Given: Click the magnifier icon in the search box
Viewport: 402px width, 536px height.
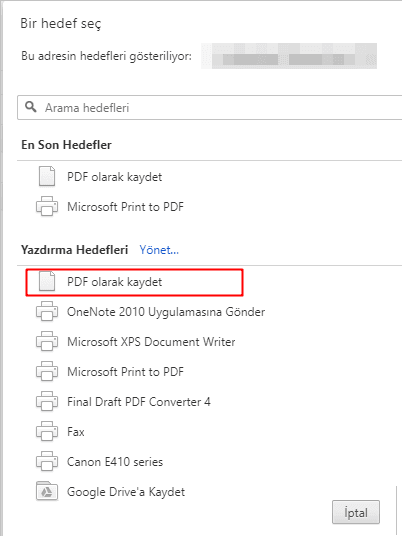Looking at the screenshot, I should pyautogui.click(x=31, y=107).
